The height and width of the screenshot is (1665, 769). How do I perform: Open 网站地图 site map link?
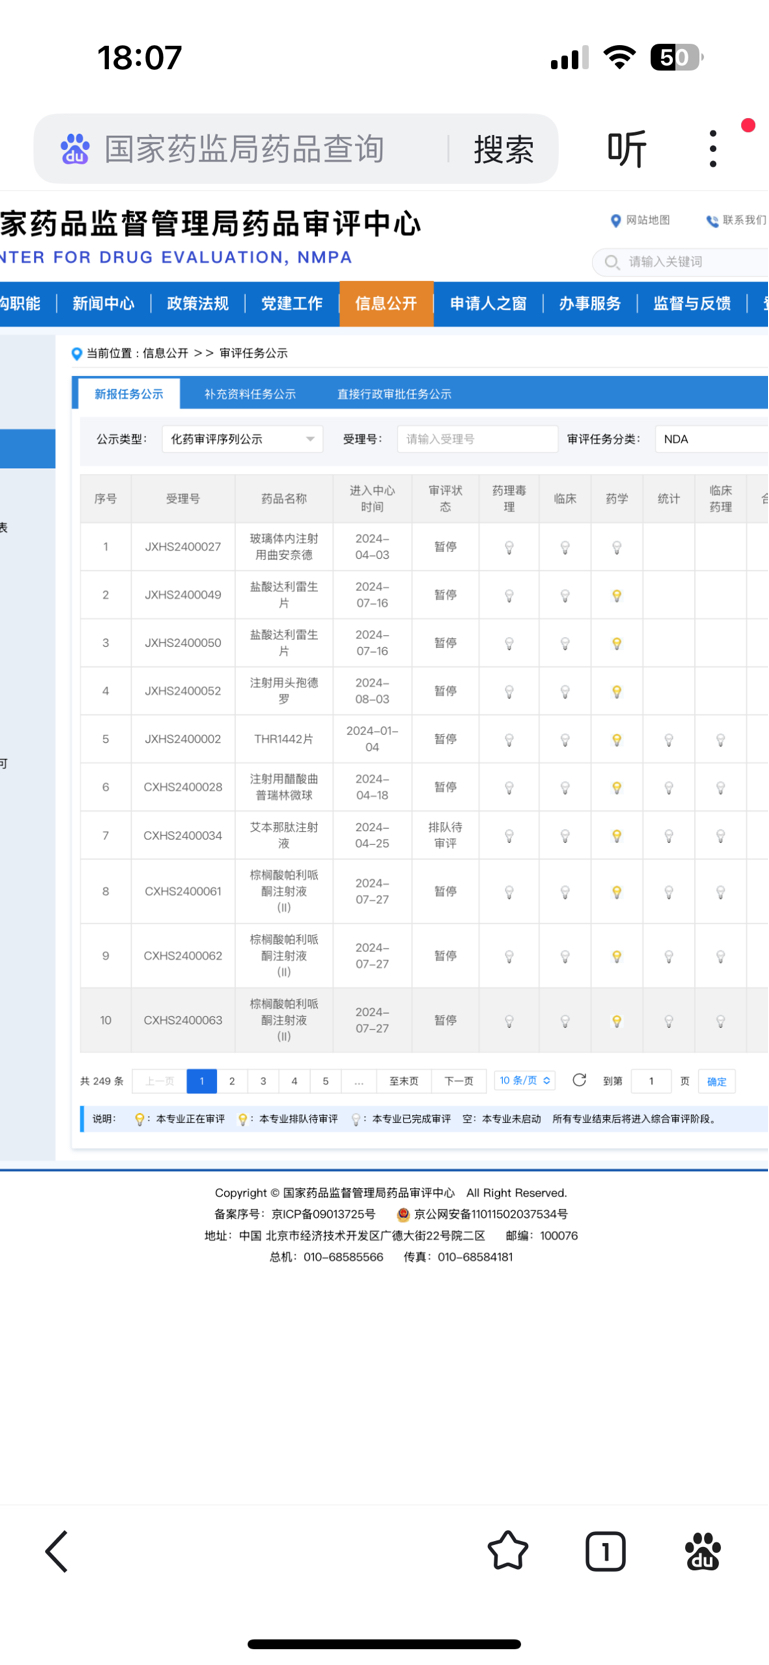coord(640,220)
